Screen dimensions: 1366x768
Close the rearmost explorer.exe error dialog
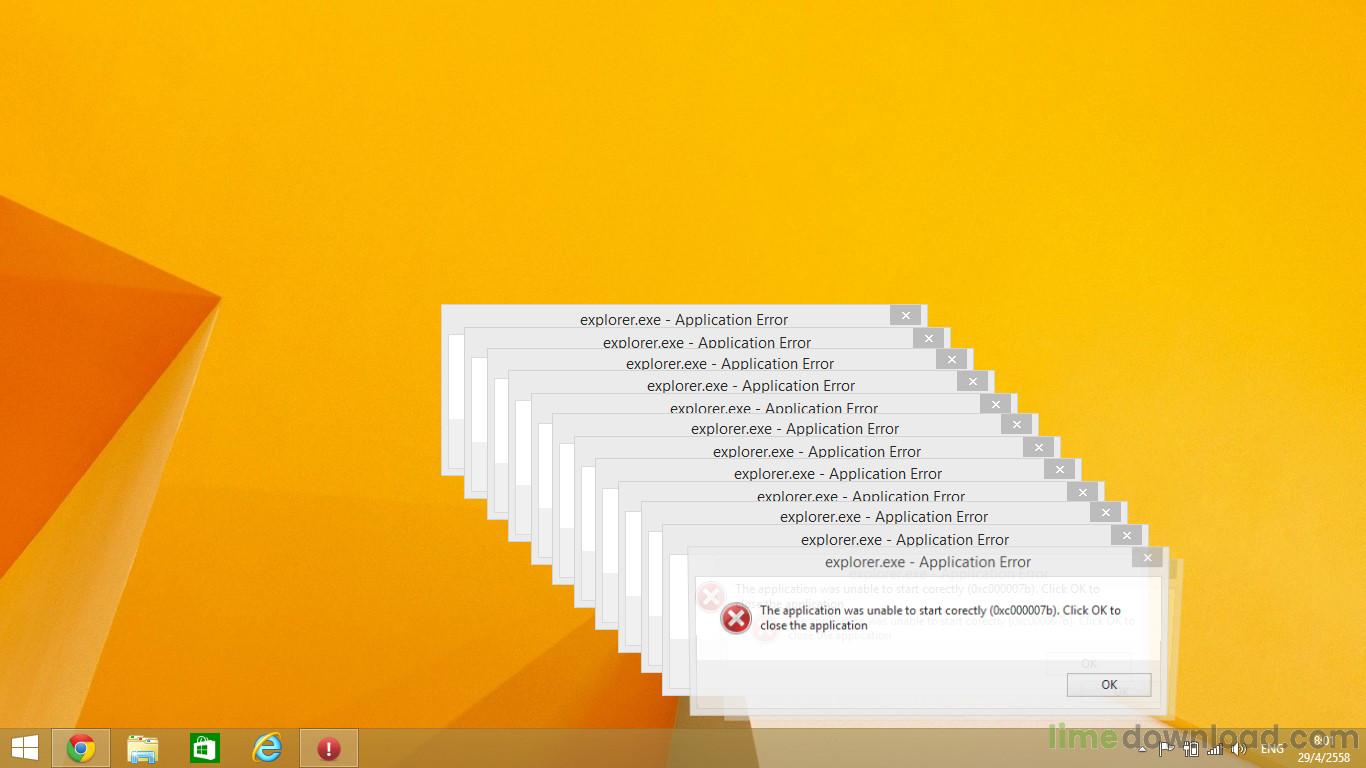tap(905, 315)
